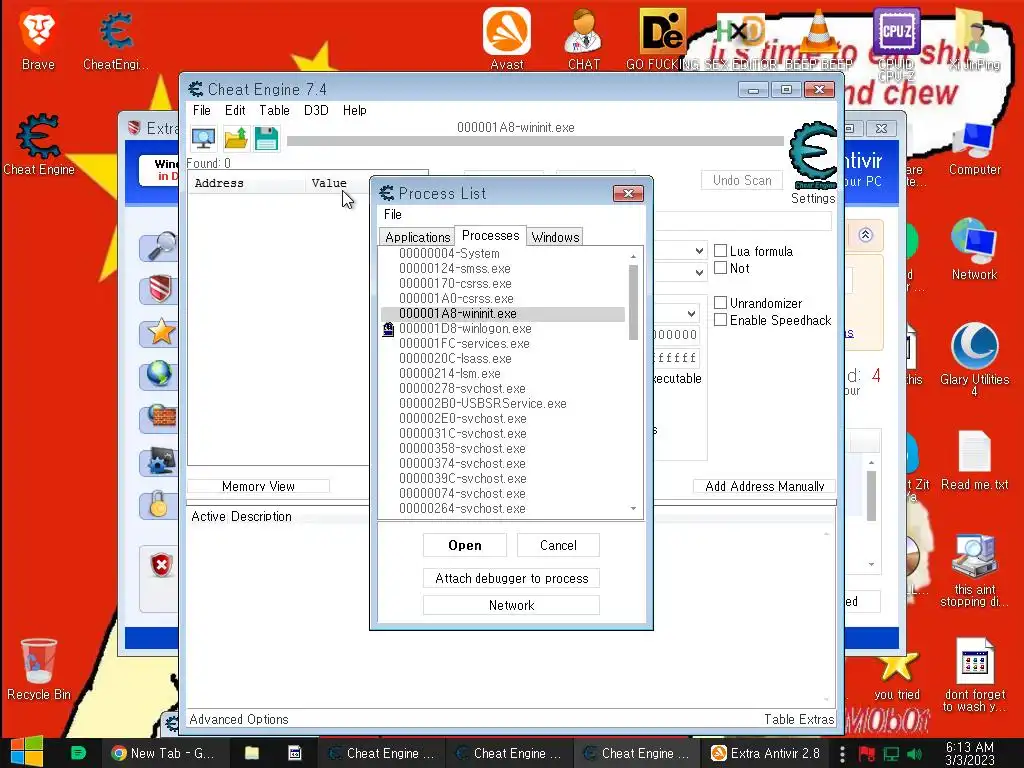Collapse the Extra Antivir chevron panel
This screenshot has height=768, width=1024.
[x=865, y=235]
